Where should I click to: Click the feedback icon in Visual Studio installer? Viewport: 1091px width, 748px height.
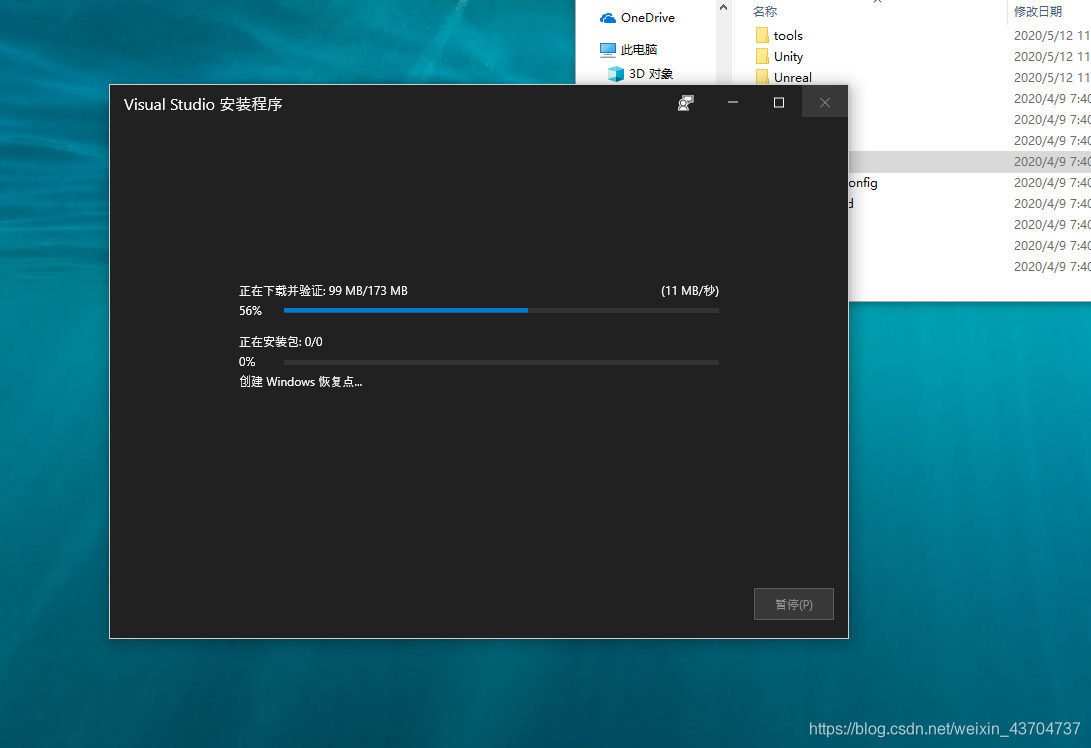pos(686,103)
